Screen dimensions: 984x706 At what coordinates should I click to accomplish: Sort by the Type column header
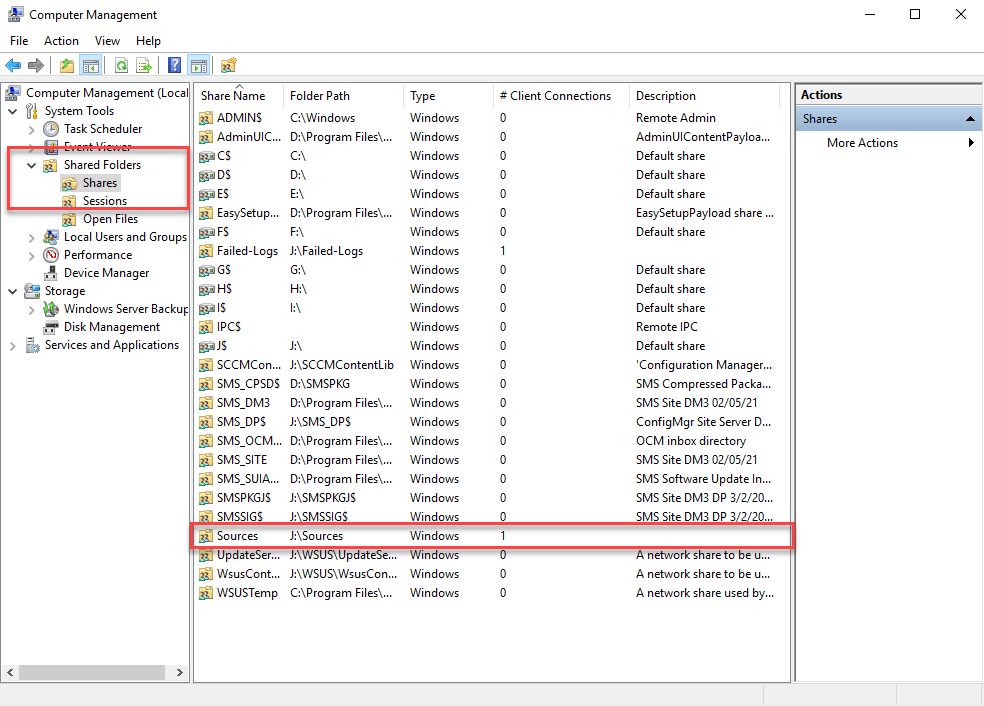pyautogui.click(x=448, y=96)
